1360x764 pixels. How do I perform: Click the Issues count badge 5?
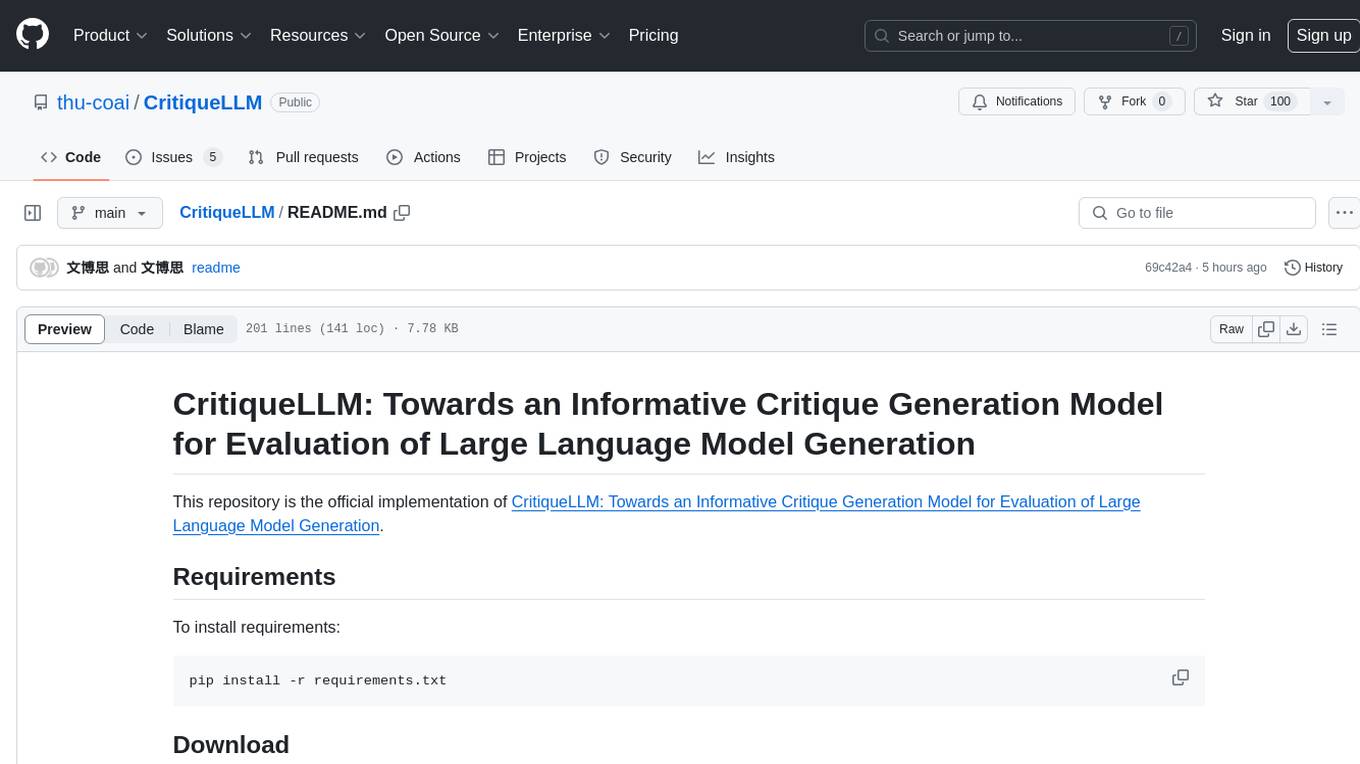[212, 157]
